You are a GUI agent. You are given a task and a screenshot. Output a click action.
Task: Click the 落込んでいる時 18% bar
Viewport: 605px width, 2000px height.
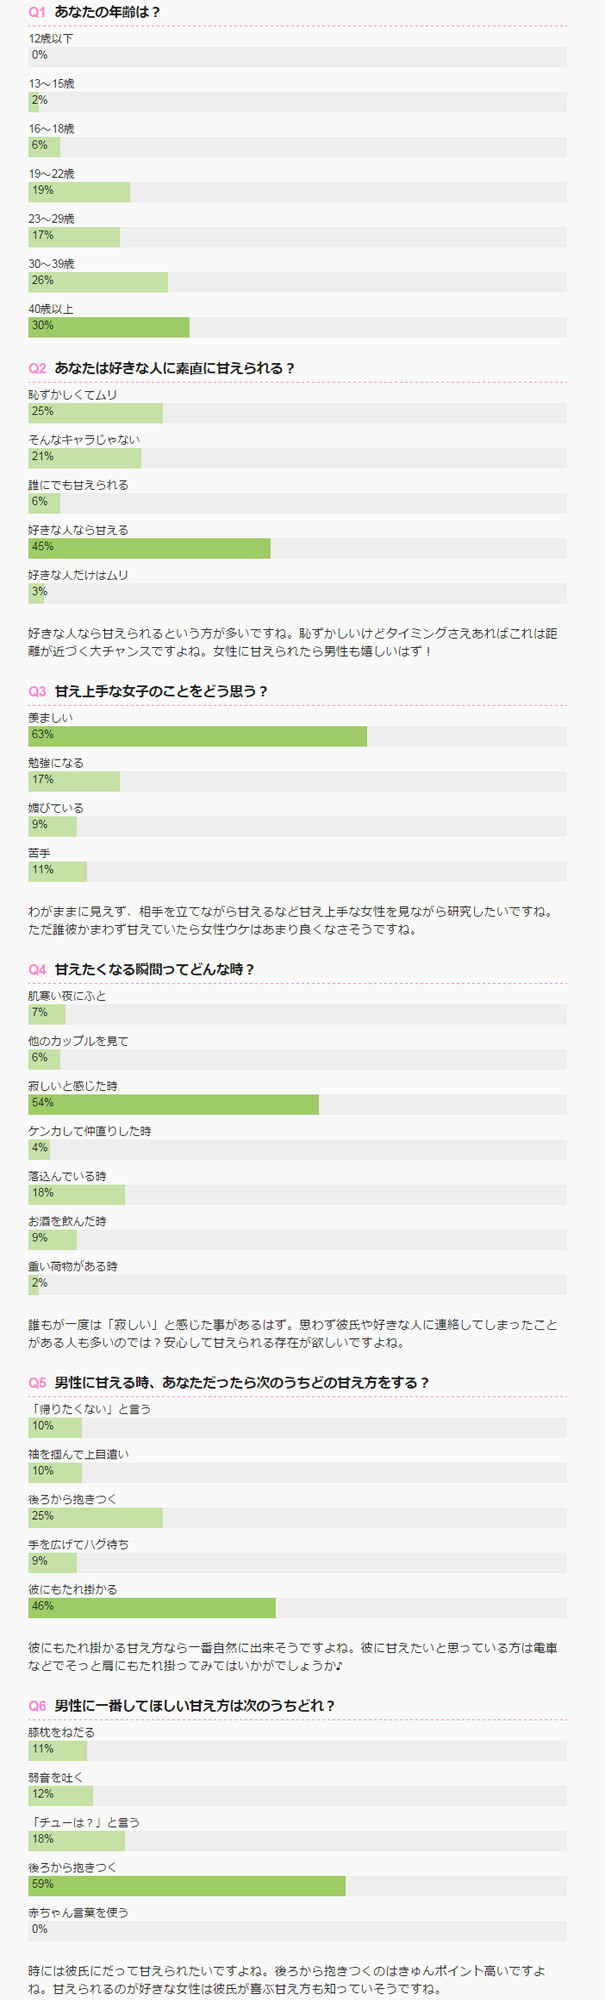tap(76, 1194)
